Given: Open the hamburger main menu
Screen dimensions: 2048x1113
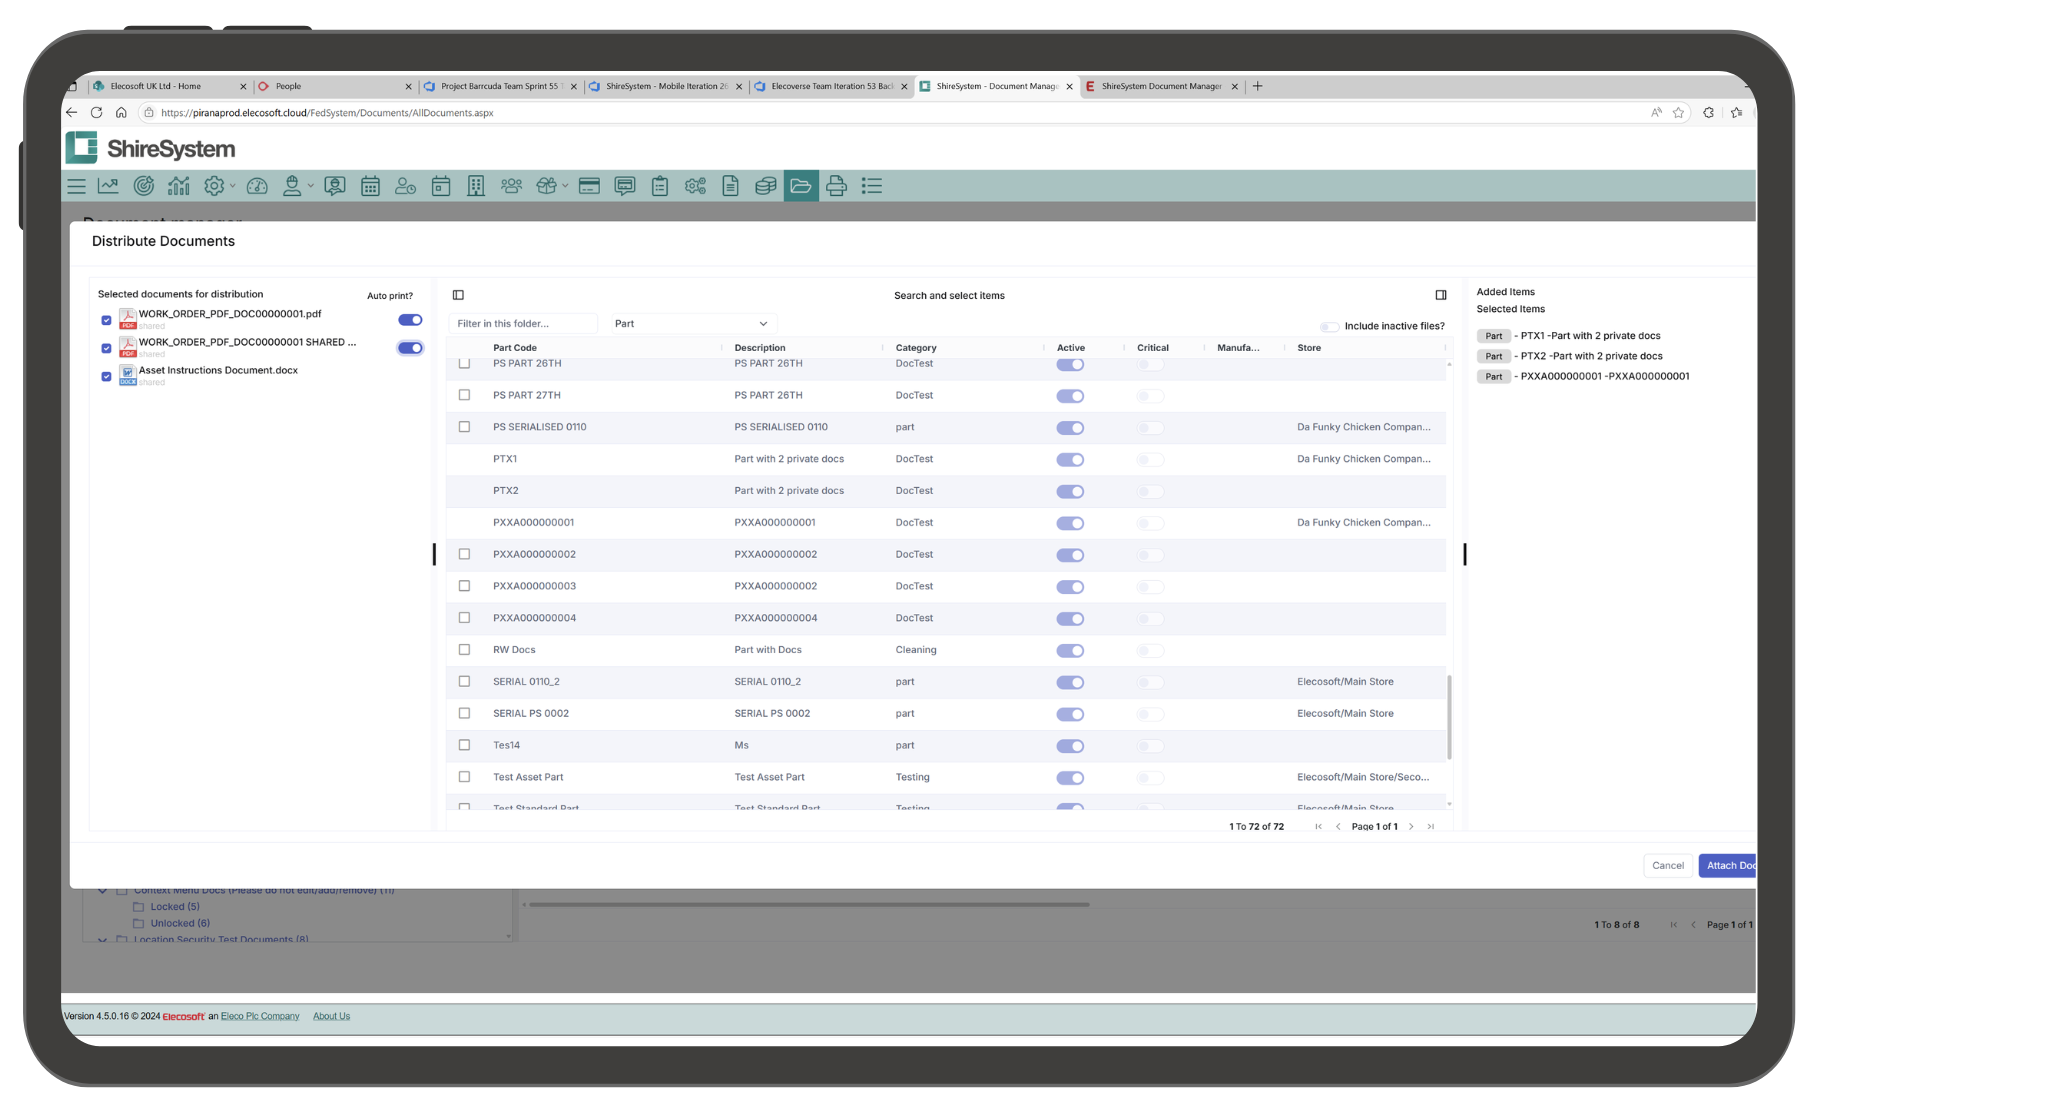Looking at the screenshot, I should pyautogui.click(x=76, y=186).
